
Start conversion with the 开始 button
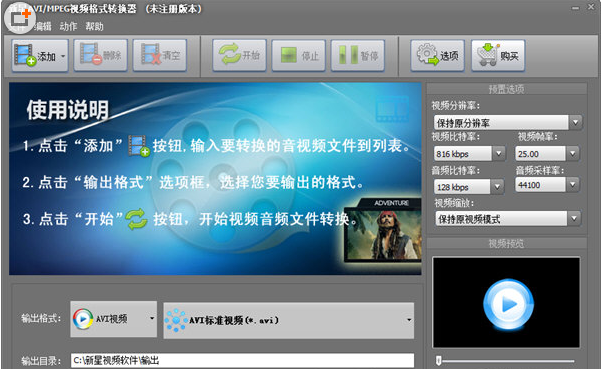[x=239, y=56]
